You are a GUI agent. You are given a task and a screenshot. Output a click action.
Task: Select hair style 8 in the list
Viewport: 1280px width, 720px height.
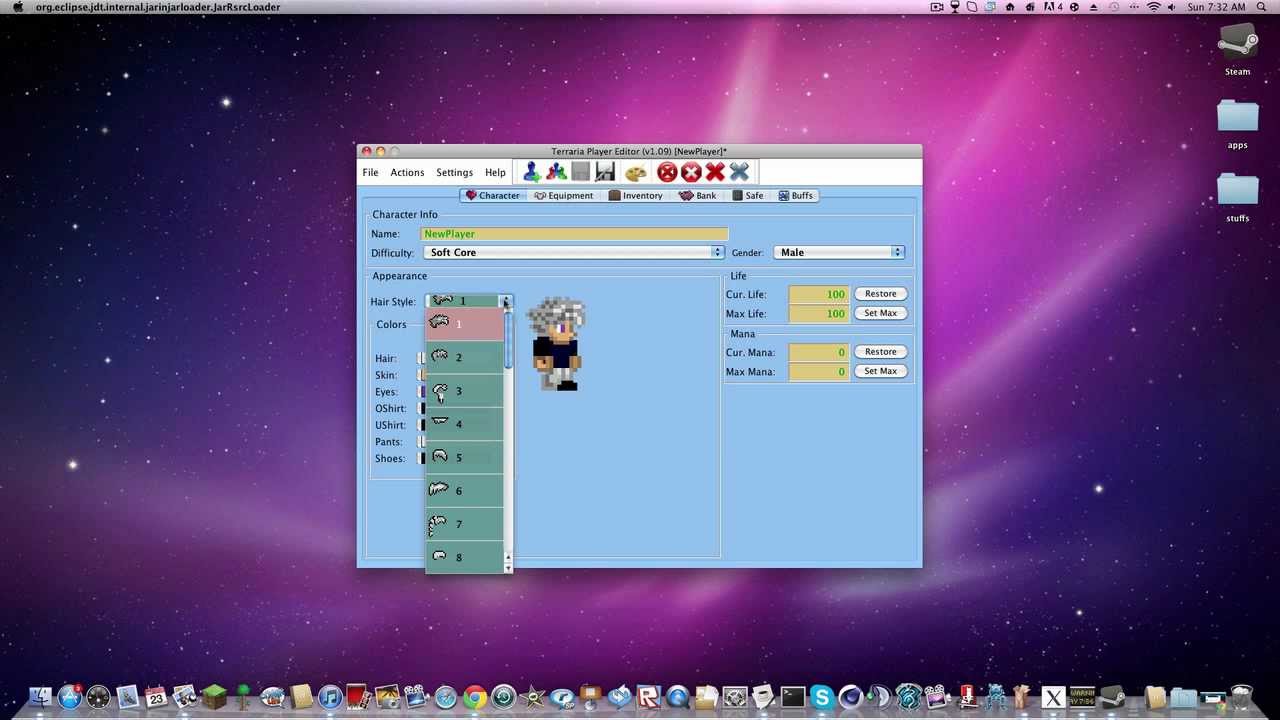pos(465,557)
